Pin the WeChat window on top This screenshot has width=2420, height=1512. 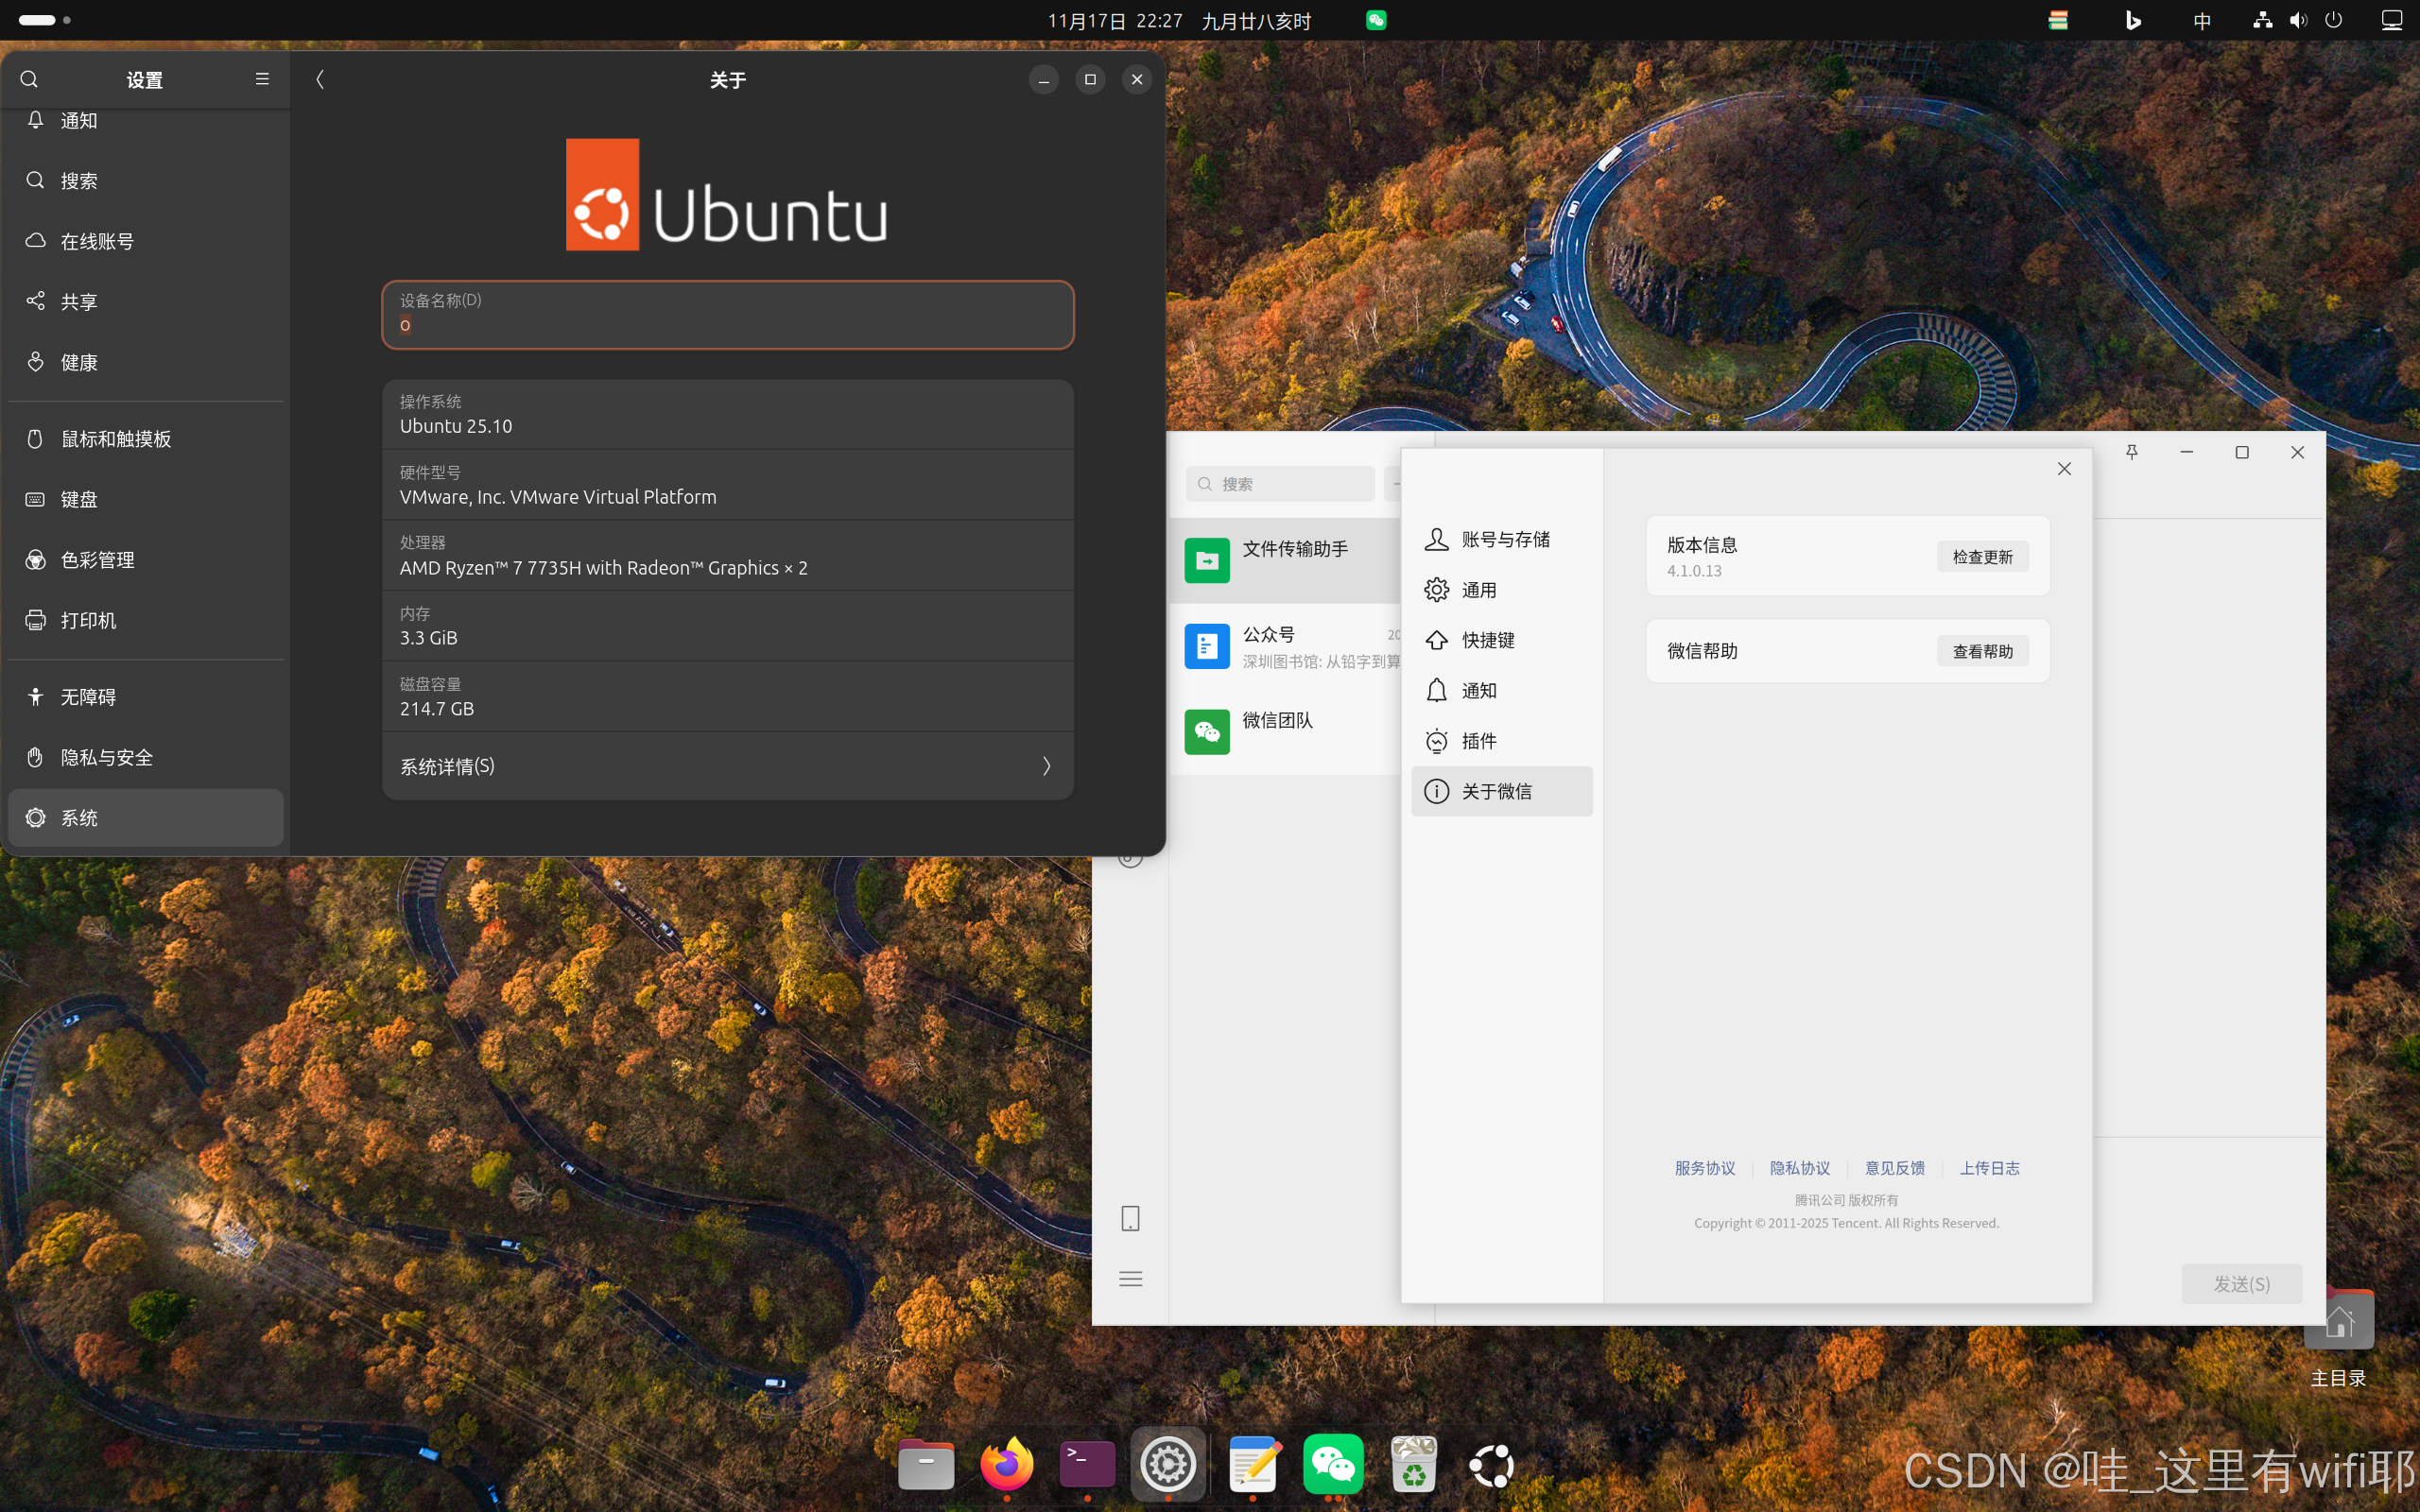(x=2131, y=452)
